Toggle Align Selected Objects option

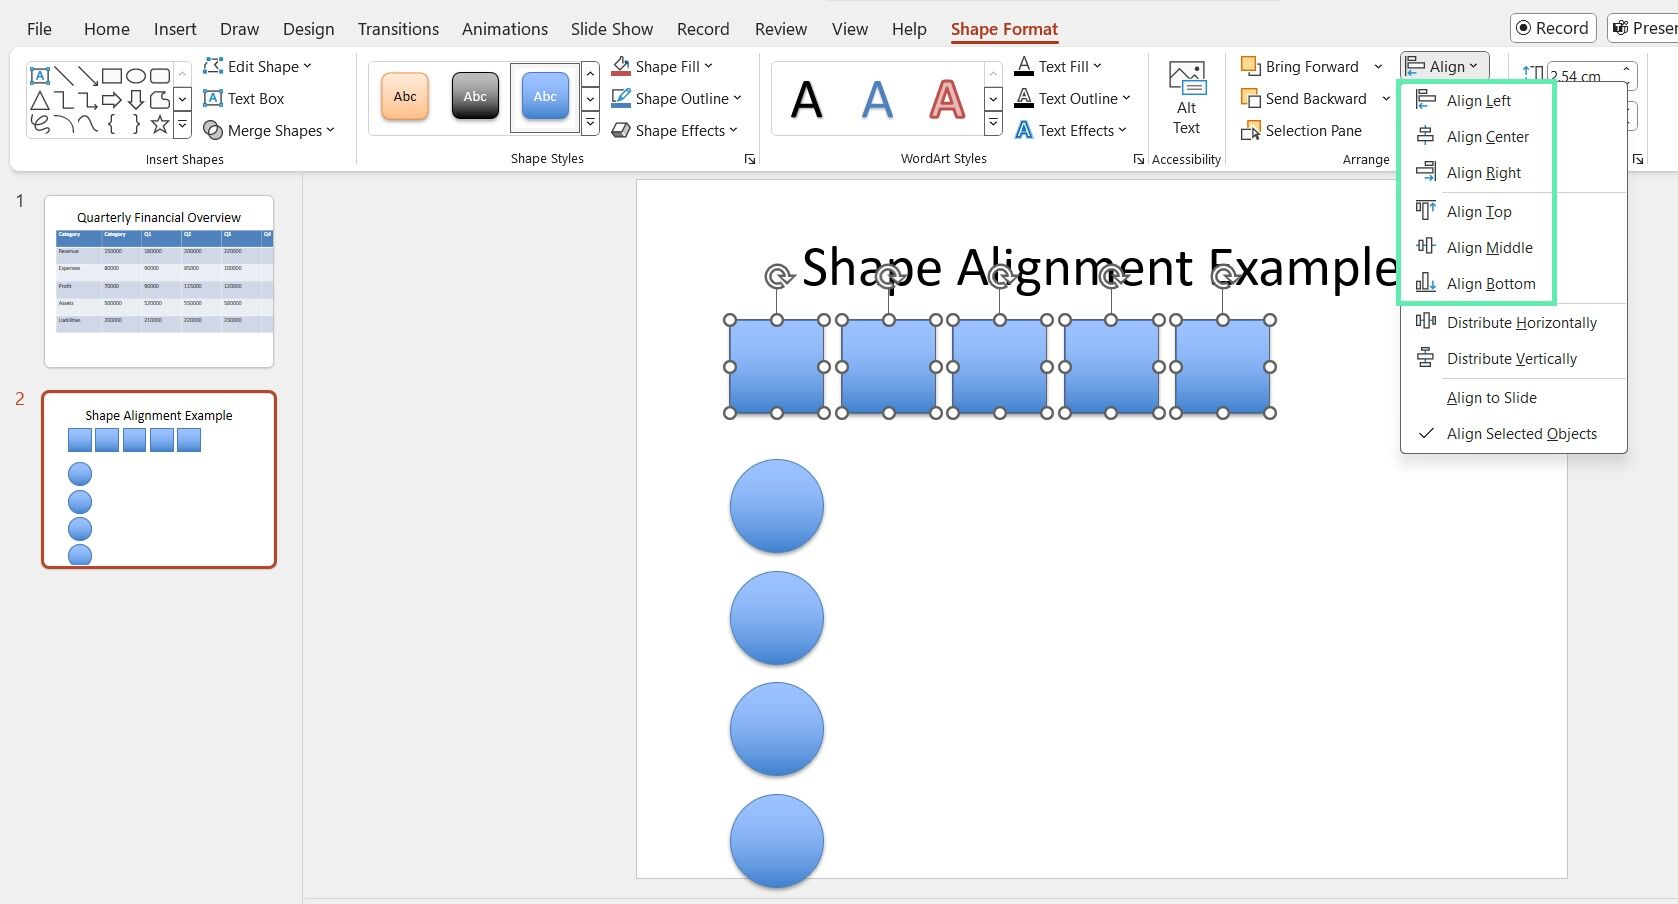pos(1521,433)
